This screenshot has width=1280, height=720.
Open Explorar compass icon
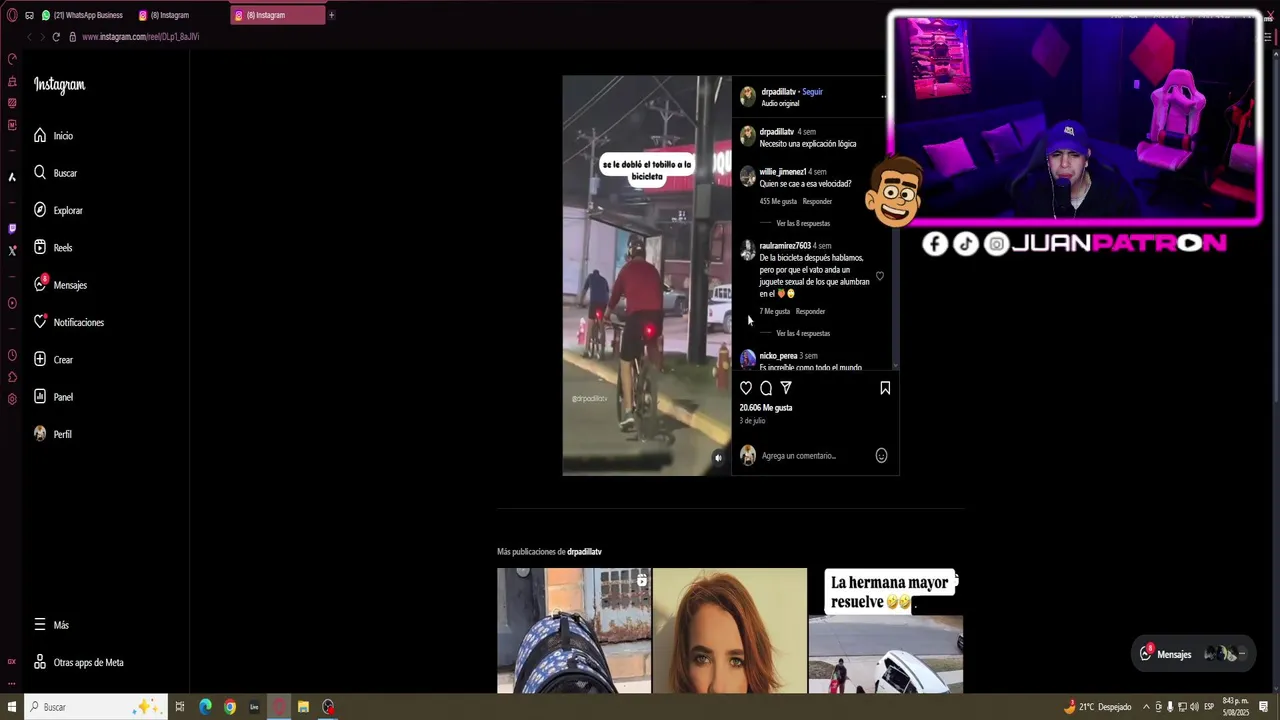pyautogui.click(x=40, y=210)
